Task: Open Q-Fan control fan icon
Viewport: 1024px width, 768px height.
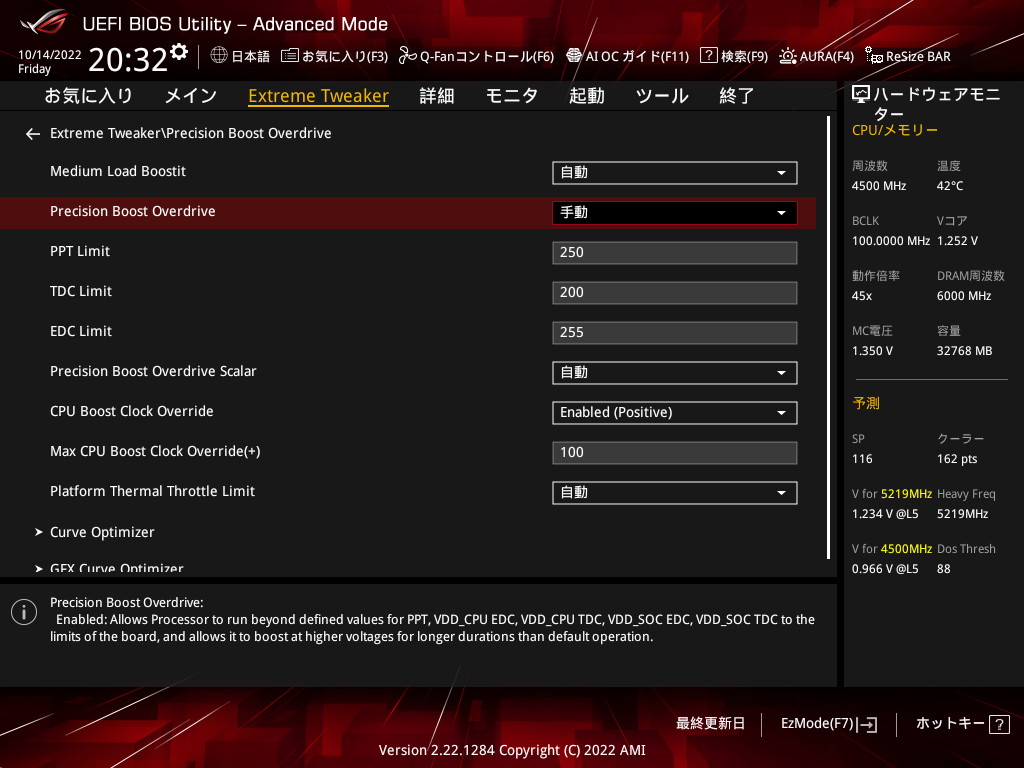Action: [x=408, y=56]
